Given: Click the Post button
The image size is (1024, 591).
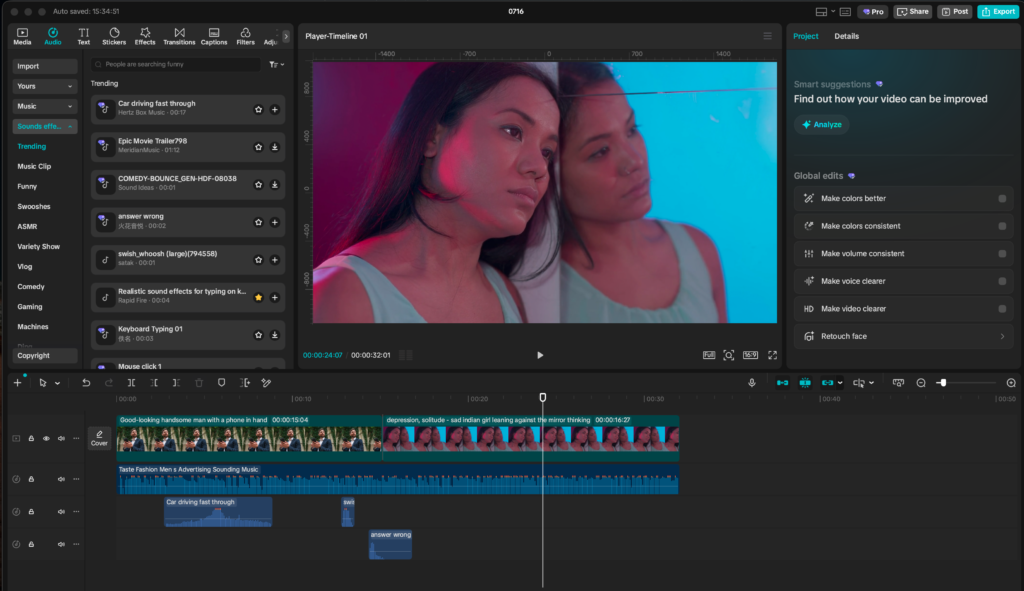Looking at the screenshot, I should [x=955, y=12].
